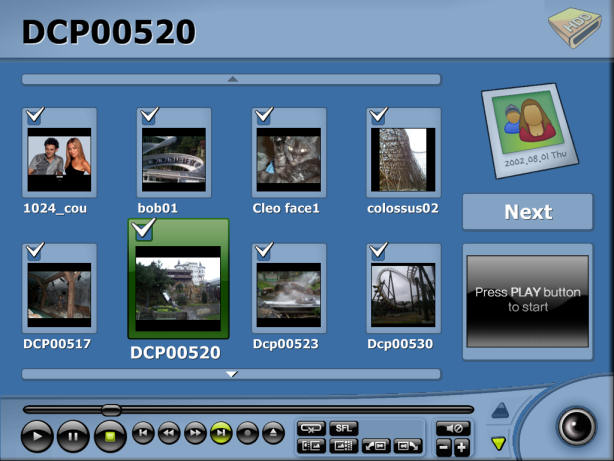Viewport: 614px width, 461px height.
Task: Click the round camera lens button
Action: [576, 427]
